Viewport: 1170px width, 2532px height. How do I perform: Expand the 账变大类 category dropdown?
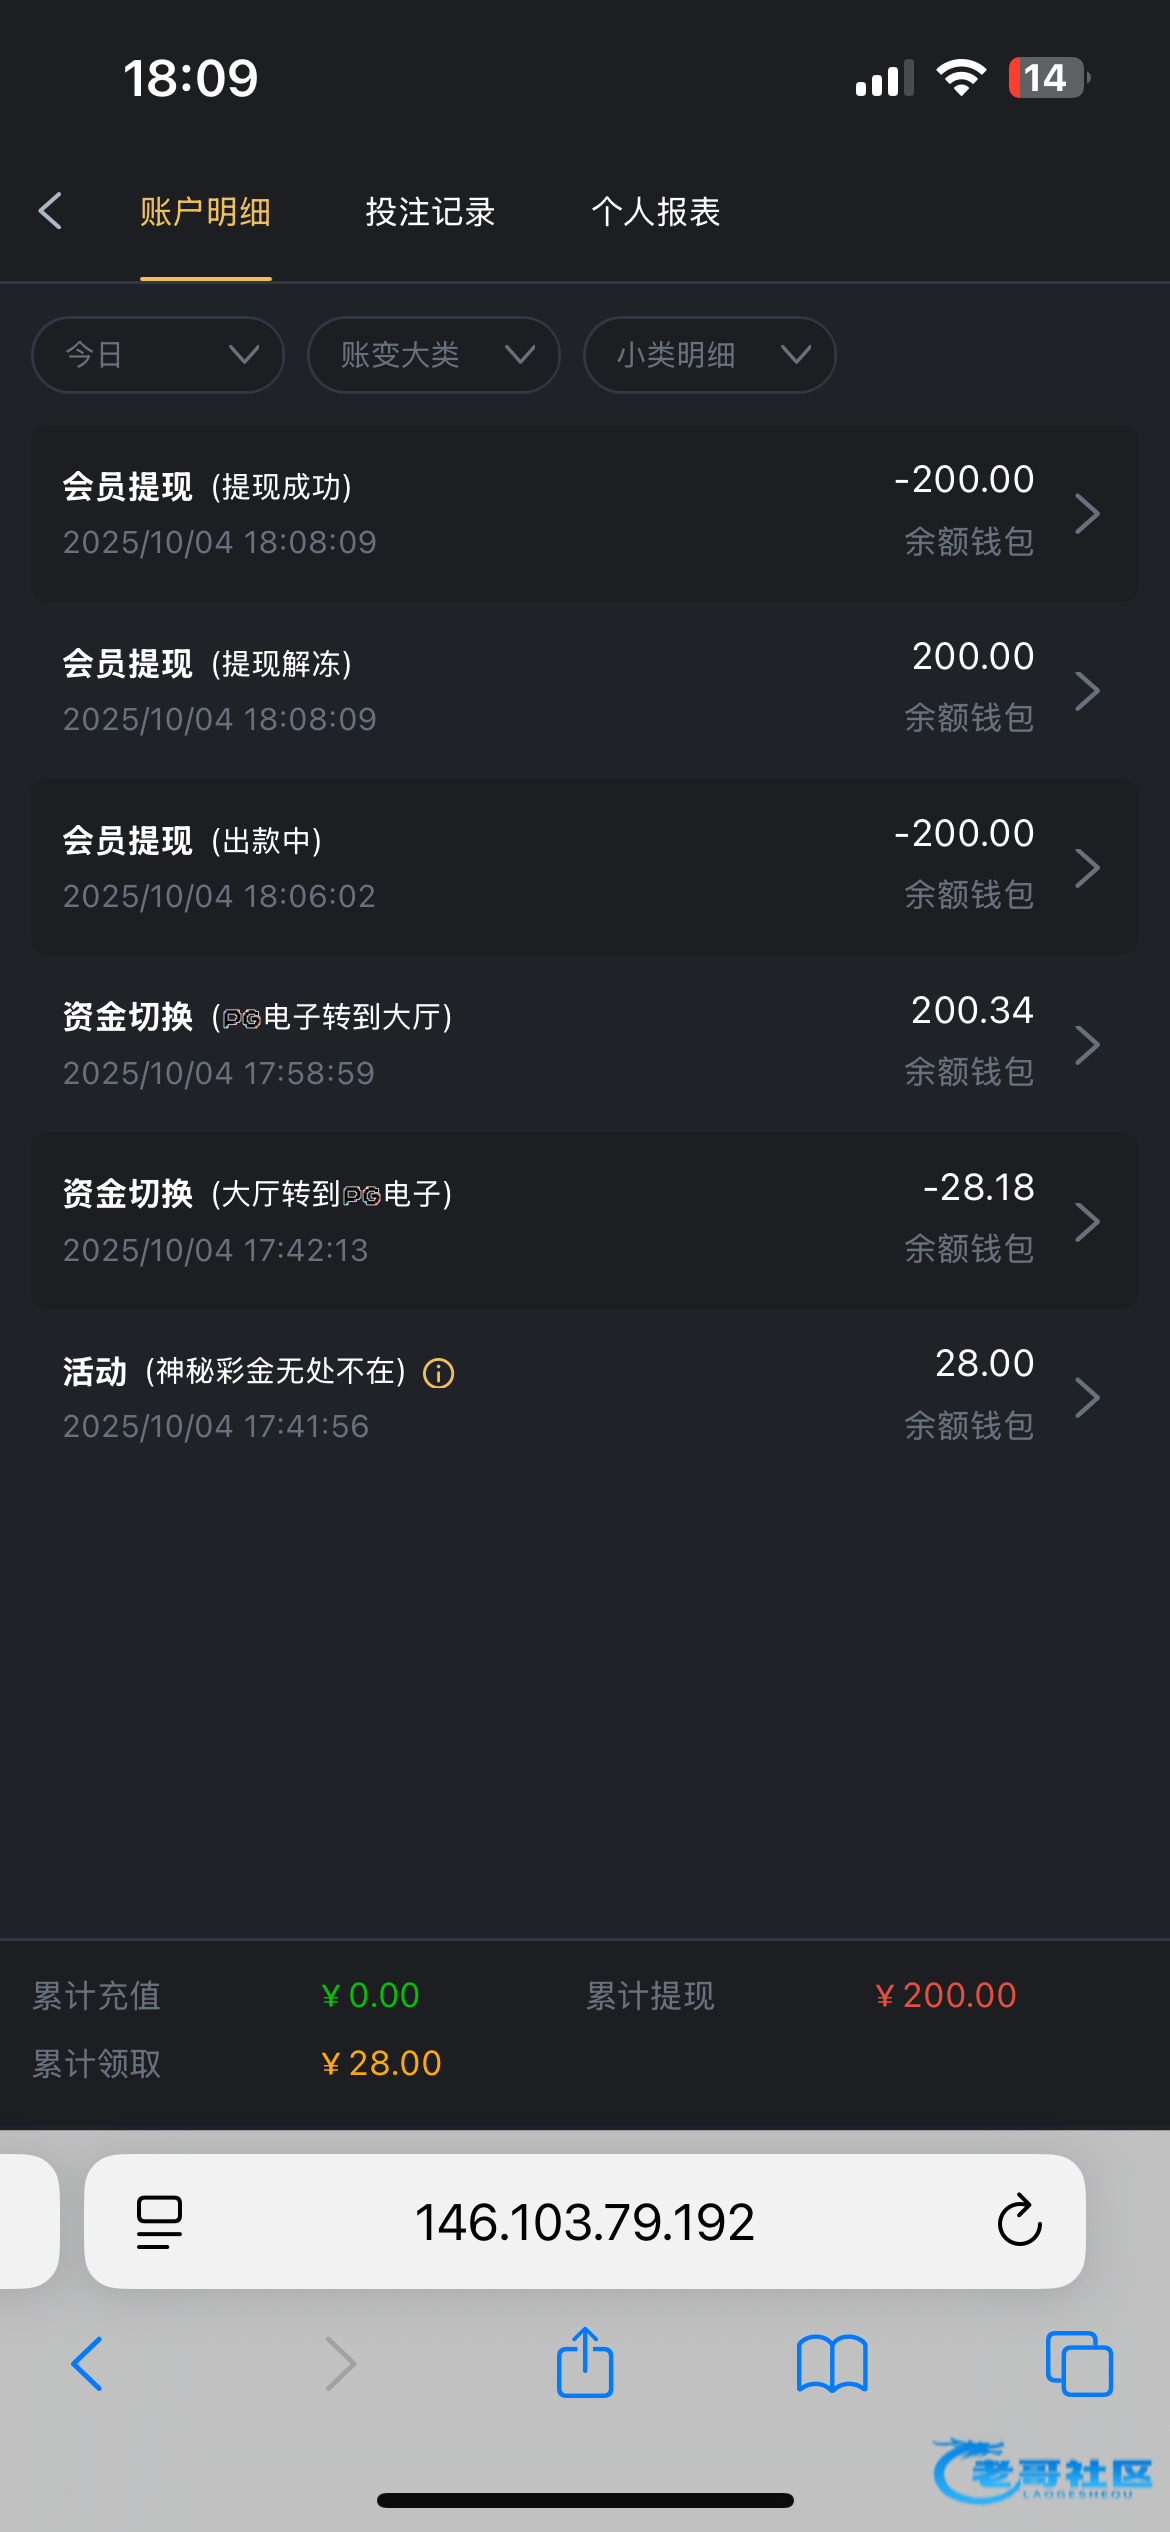click(434, 355)
